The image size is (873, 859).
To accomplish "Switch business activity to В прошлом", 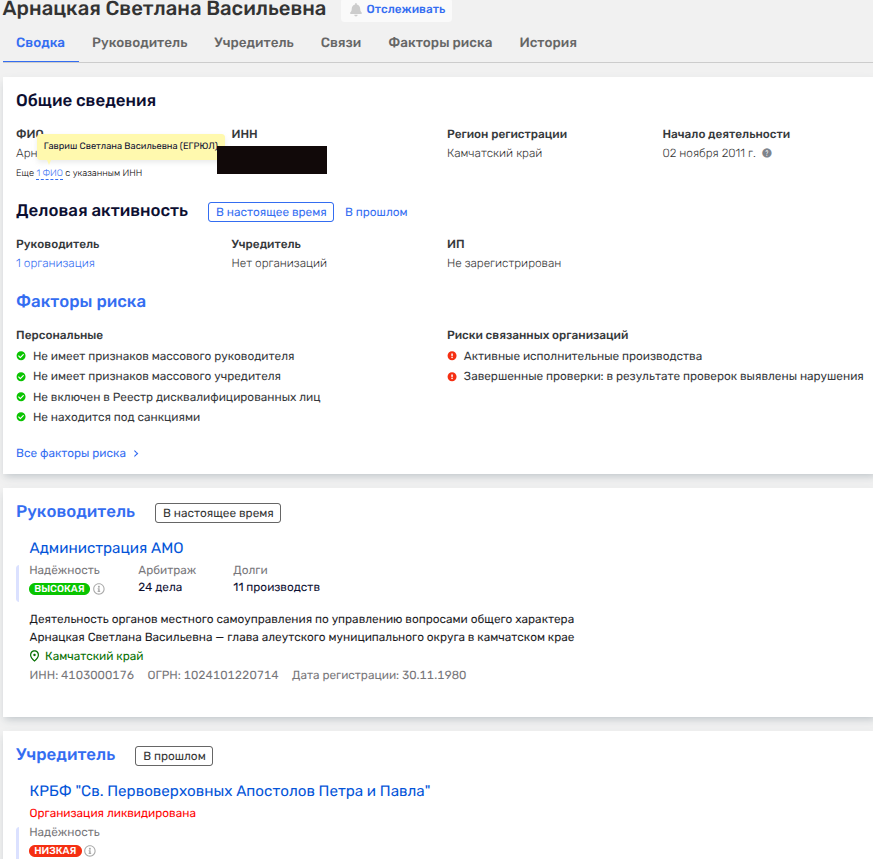I will tap(376, 212).
